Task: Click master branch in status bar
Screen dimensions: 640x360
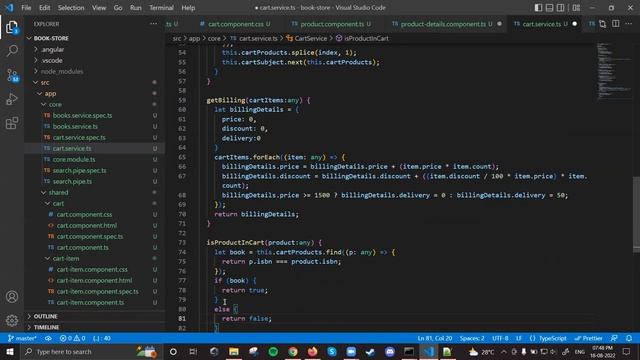Action: click(x=22, y=338)
